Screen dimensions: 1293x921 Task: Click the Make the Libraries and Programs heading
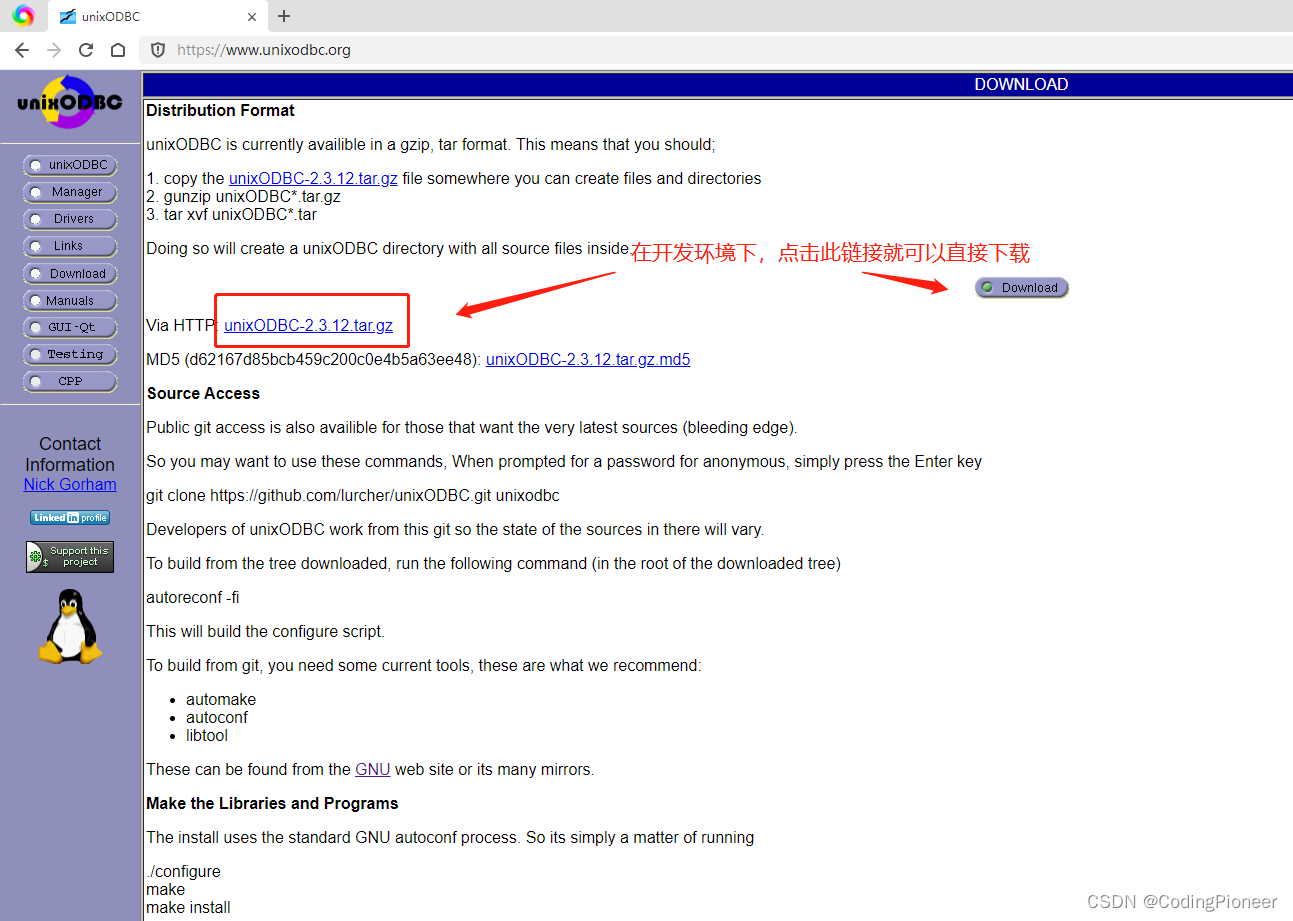click(x=272, y=803)
